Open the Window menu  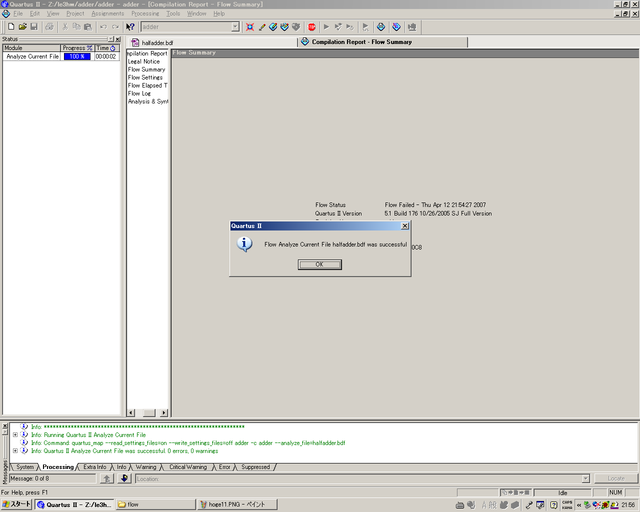coord(197,13)
